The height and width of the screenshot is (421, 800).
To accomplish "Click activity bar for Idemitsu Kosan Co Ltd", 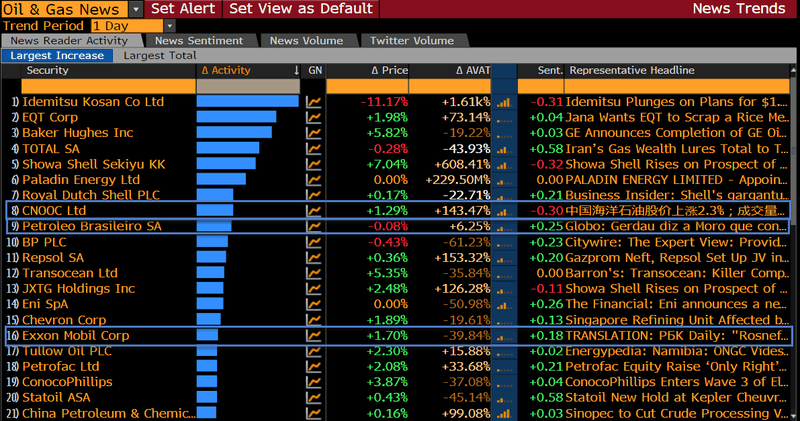I will (247, 102).
